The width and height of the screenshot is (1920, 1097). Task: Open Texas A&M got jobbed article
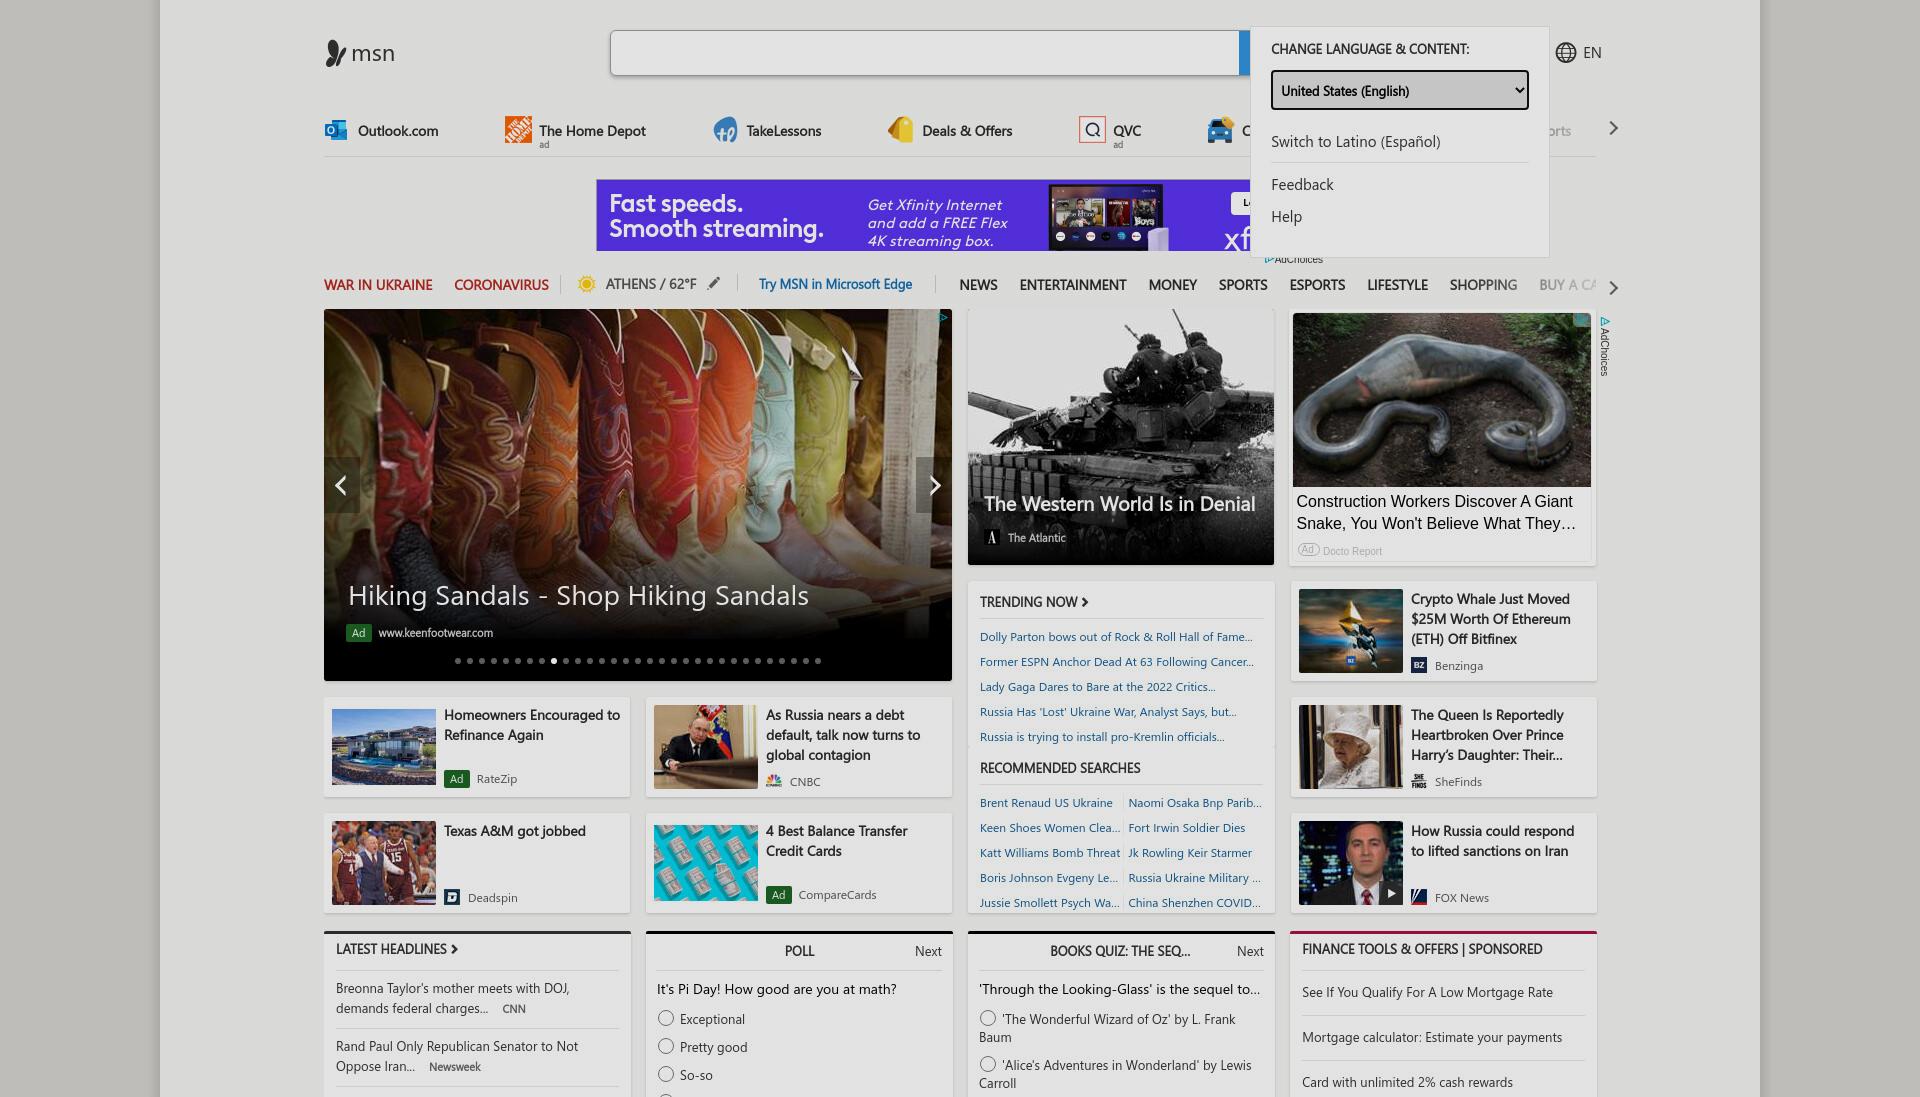[515, 831]
